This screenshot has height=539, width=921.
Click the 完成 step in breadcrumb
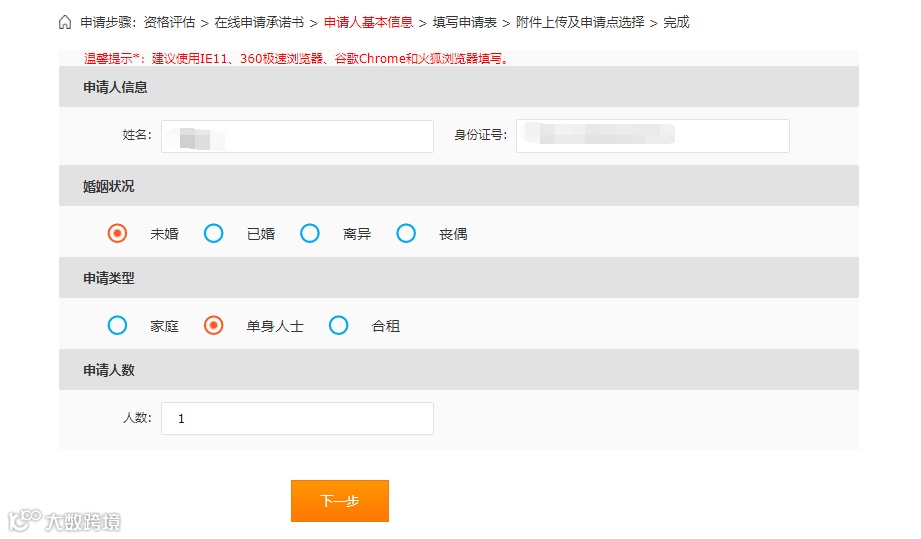(x=676, y=22)
